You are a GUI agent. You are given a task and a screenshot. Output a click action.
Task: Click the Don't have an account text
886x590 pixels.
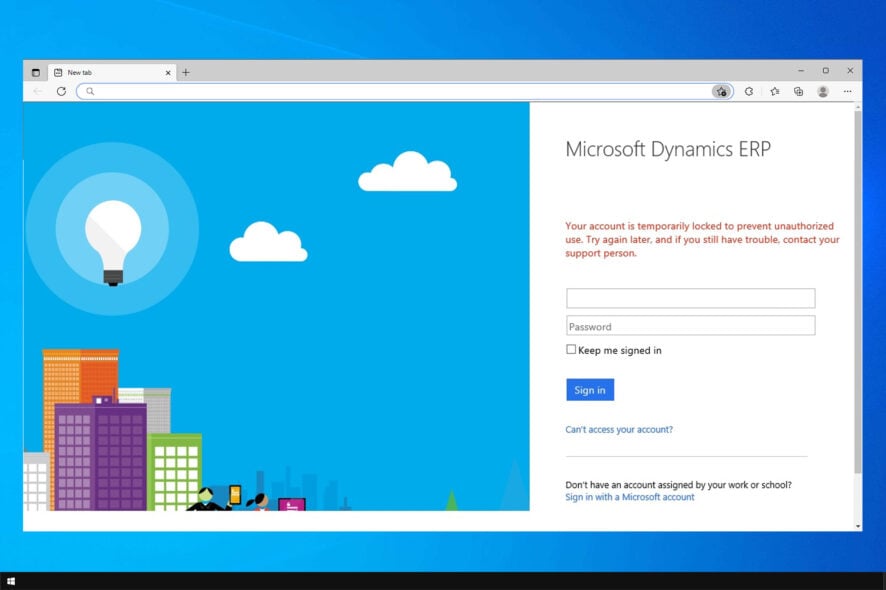(678, 485)
